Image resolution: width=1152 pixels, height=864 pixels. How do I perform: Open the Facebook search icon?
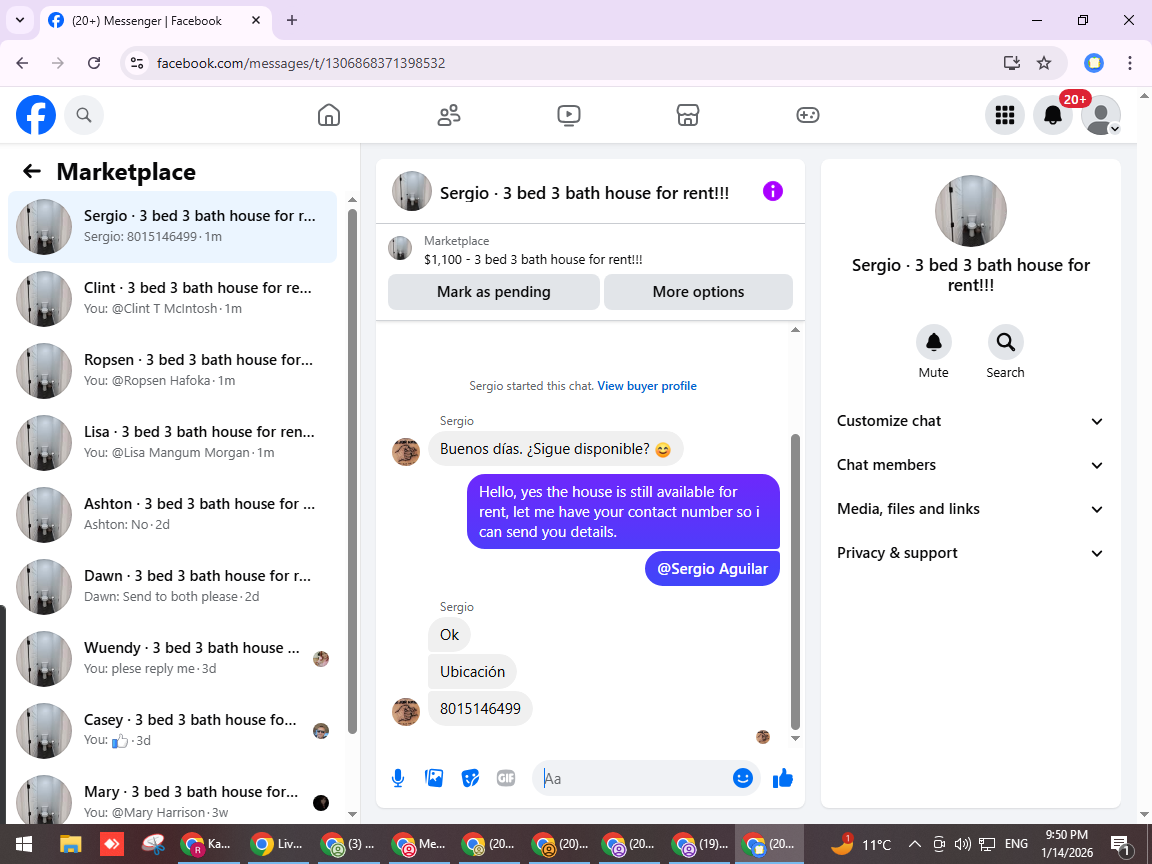[84, 115]
